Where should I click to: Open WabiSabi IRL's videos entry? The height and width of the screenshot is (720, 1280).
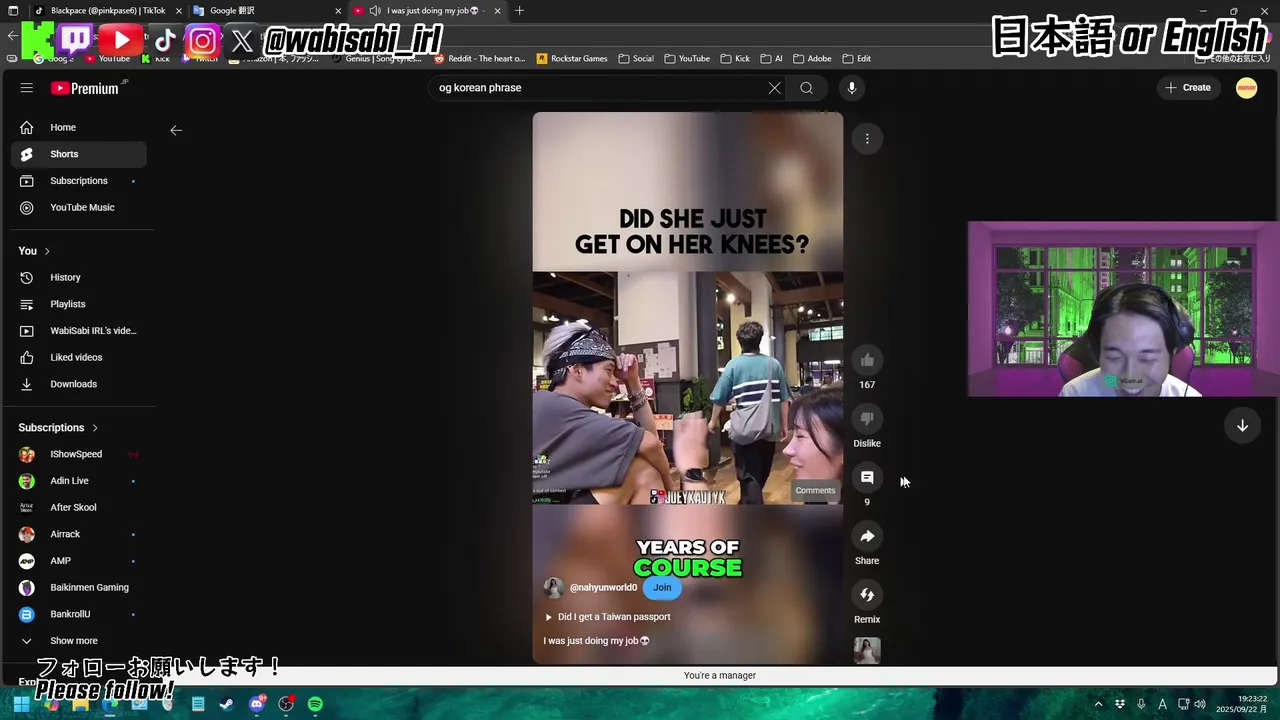[x=78, y=331]
